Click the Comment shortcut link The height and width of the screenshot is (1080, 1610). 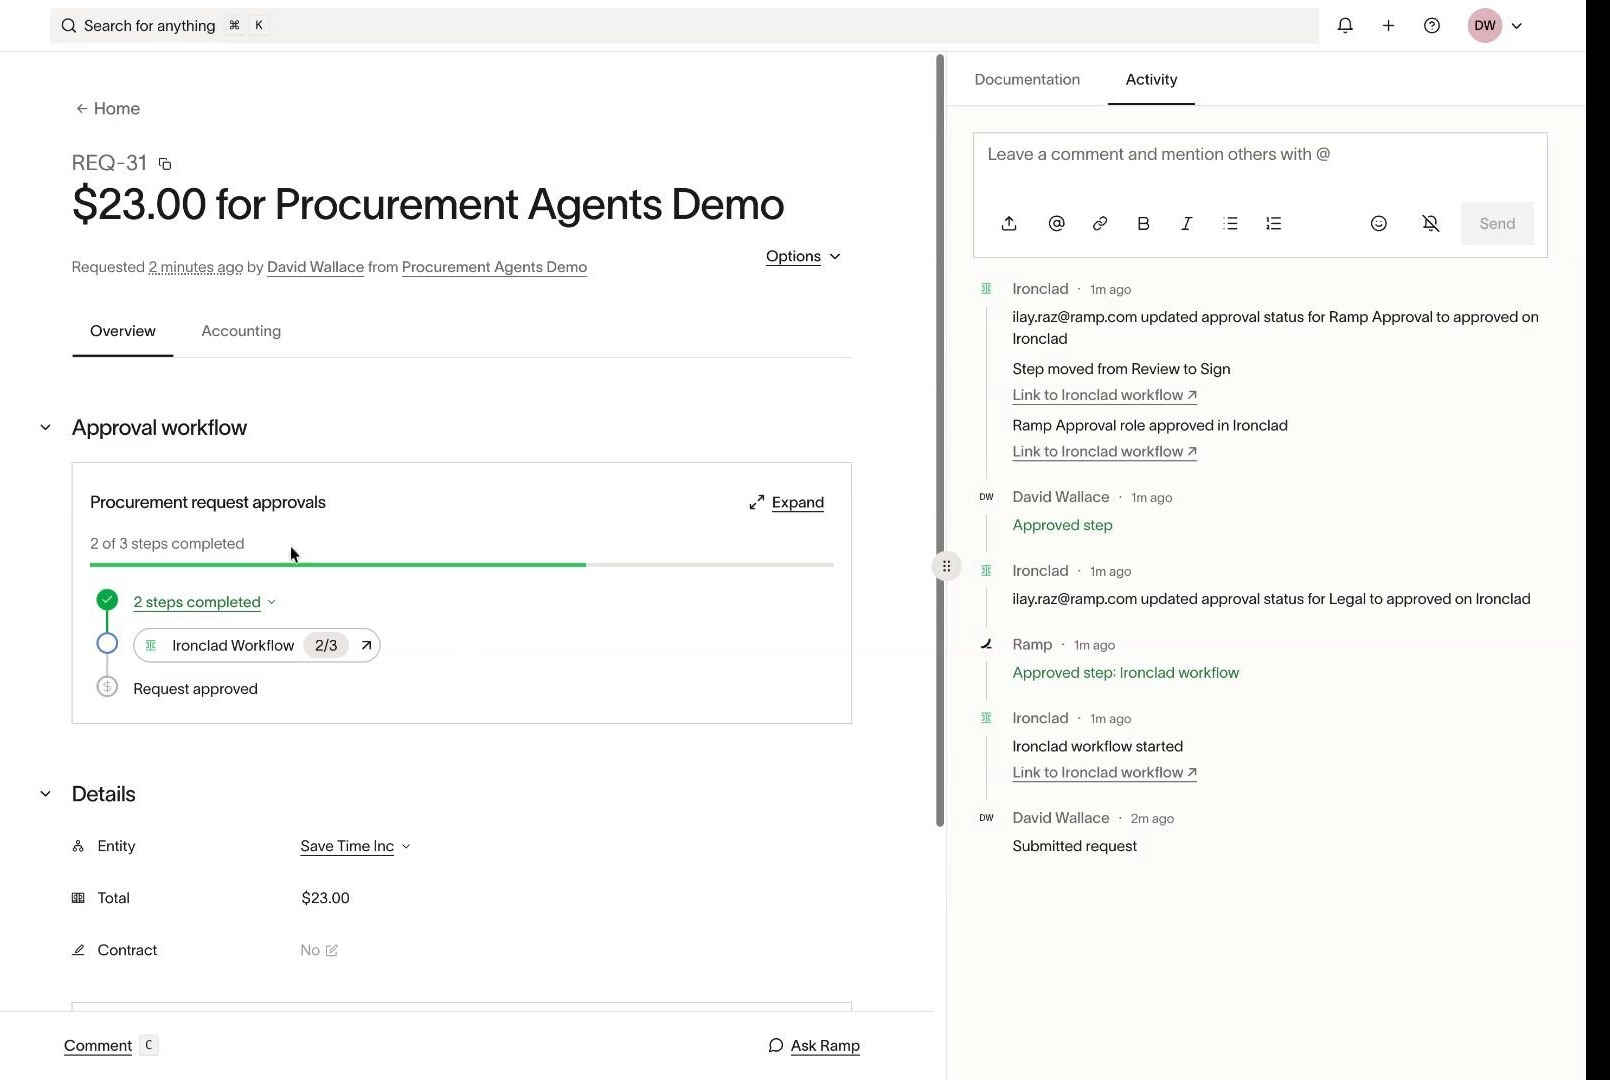[x=98, y=1045]
